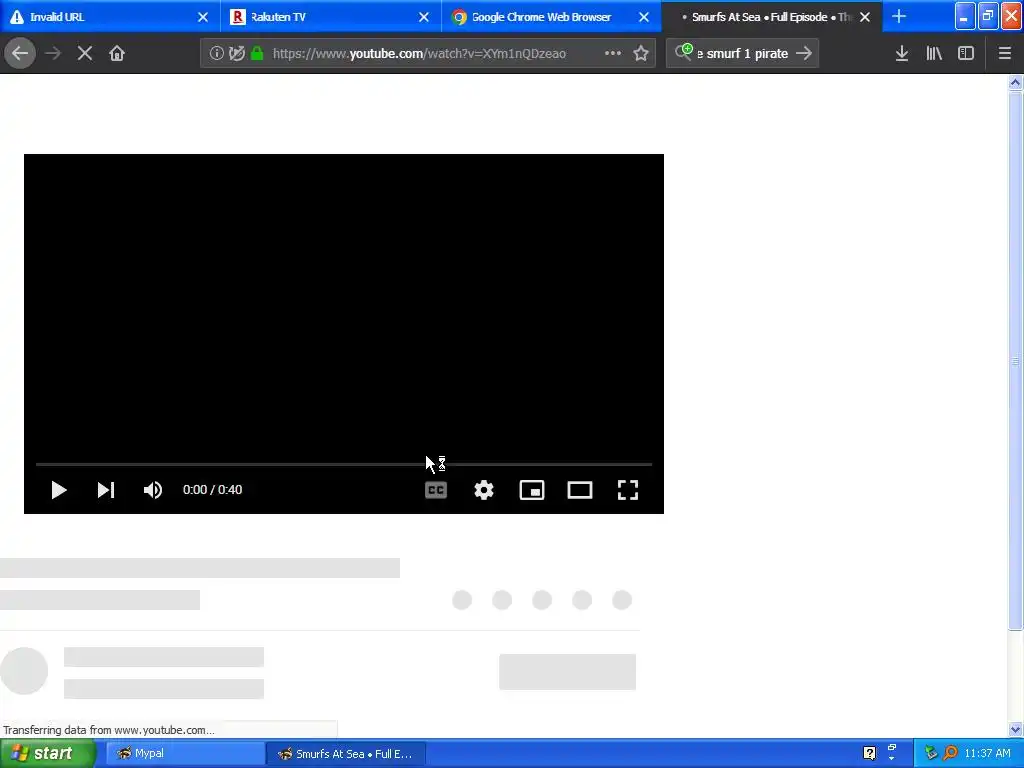
Task: Click the small restore tray icon
Action: pyautogui.click(x=892, y=748)
